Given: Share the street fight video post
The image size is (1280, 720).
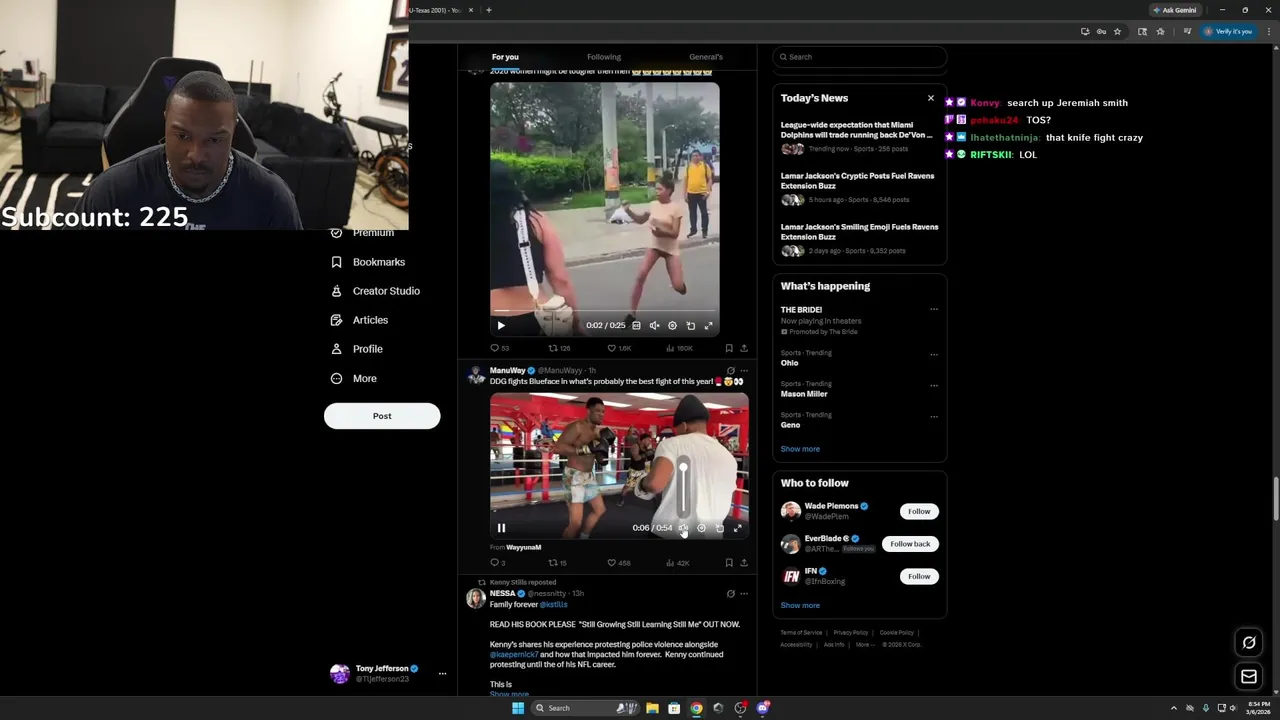Looking at the screenshot, I should click(744, 348).
